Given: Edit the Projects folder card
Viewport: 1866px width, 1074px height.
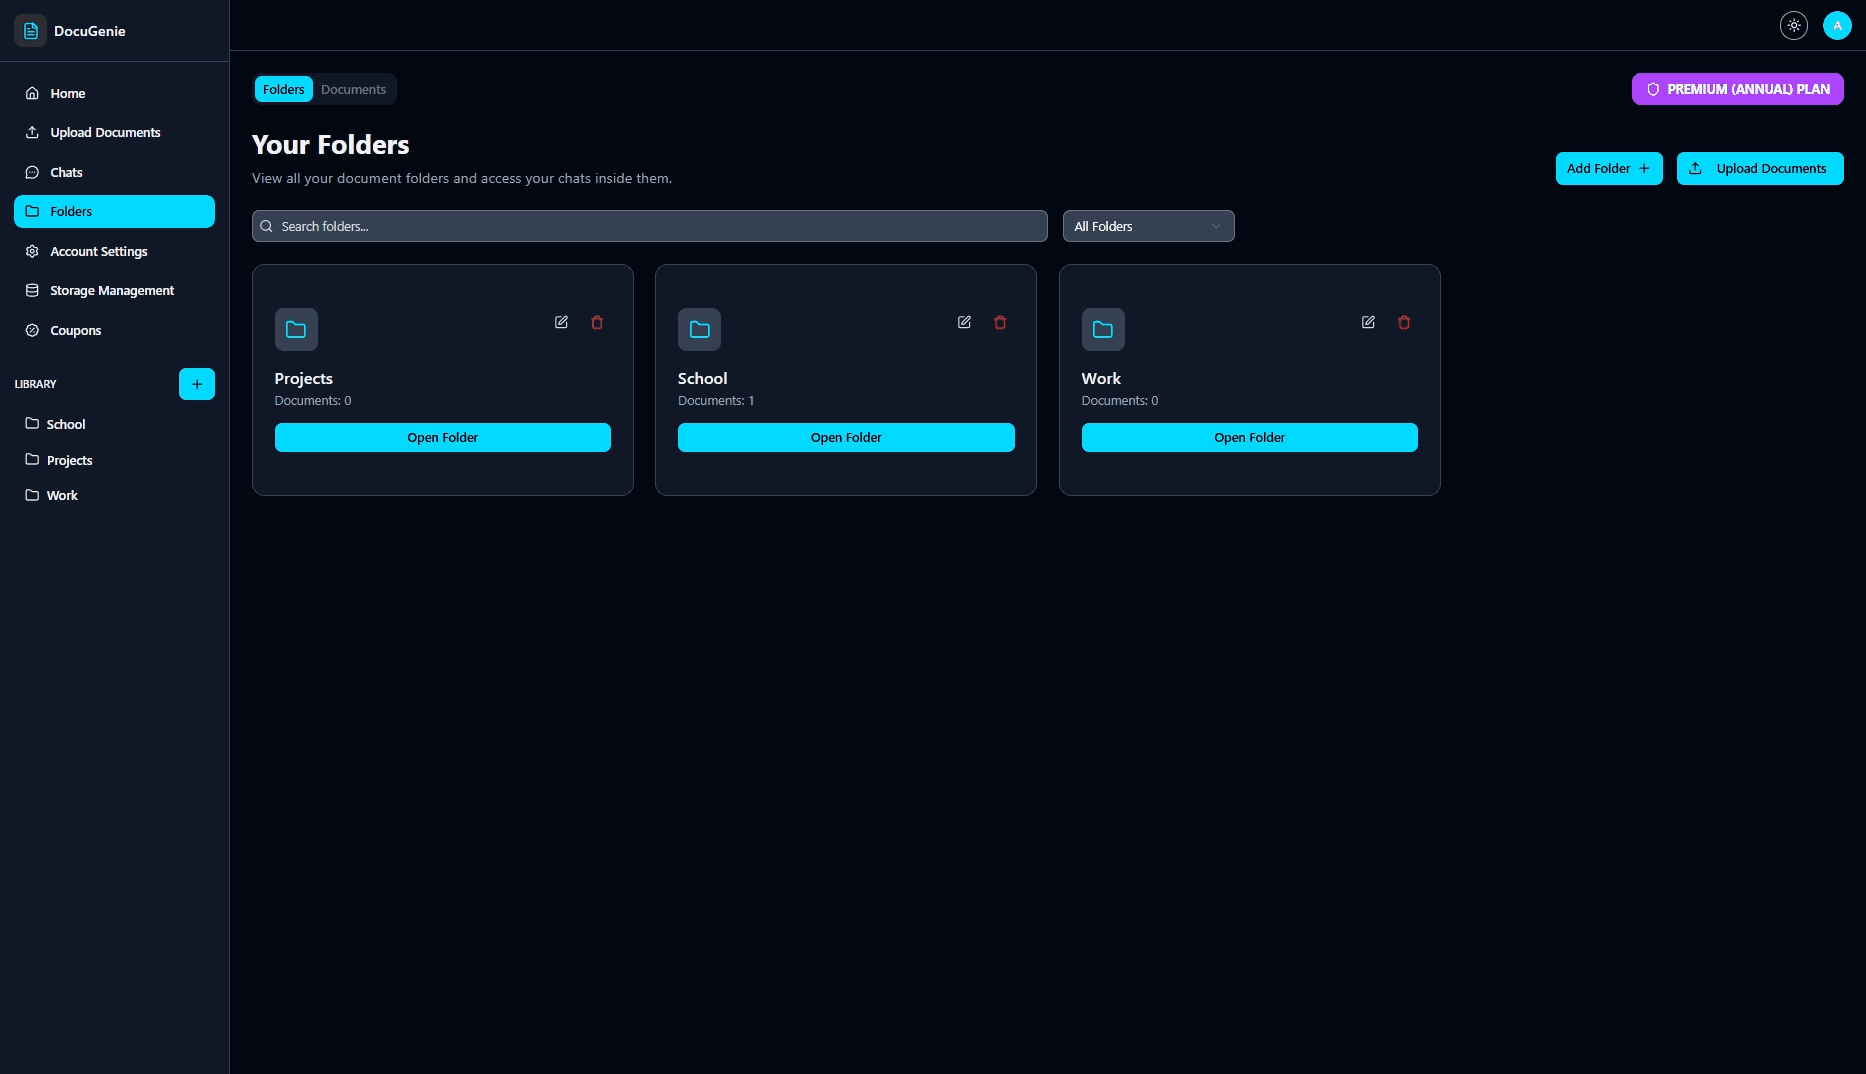Looking at the screenshot, I should 561,322.
